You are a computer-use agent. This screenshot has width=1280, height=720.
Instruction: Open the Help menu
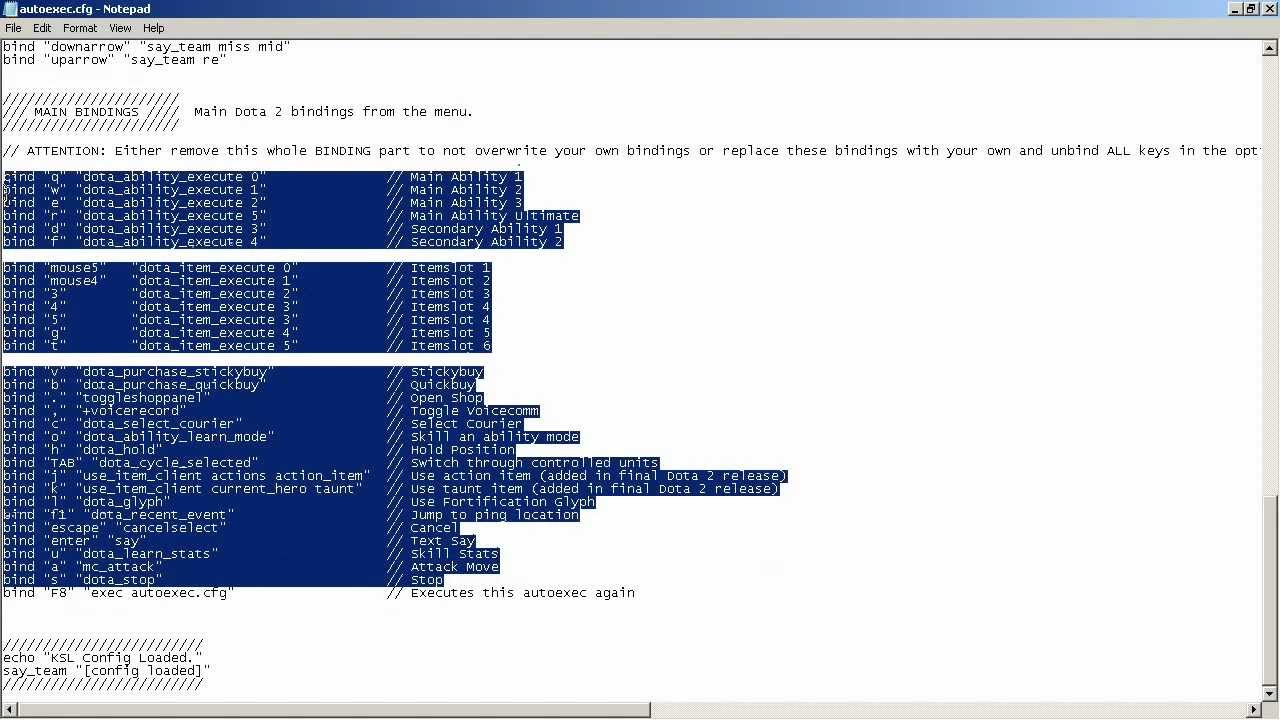tap(153, 28)
